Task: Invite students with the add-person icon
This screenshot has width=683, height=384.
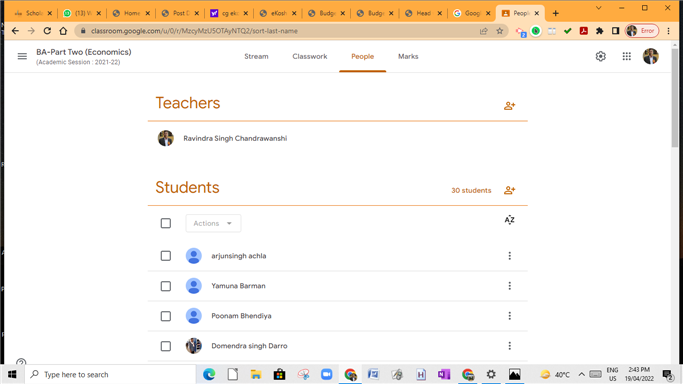Action: pyautogui.click(x=509, y=190)
